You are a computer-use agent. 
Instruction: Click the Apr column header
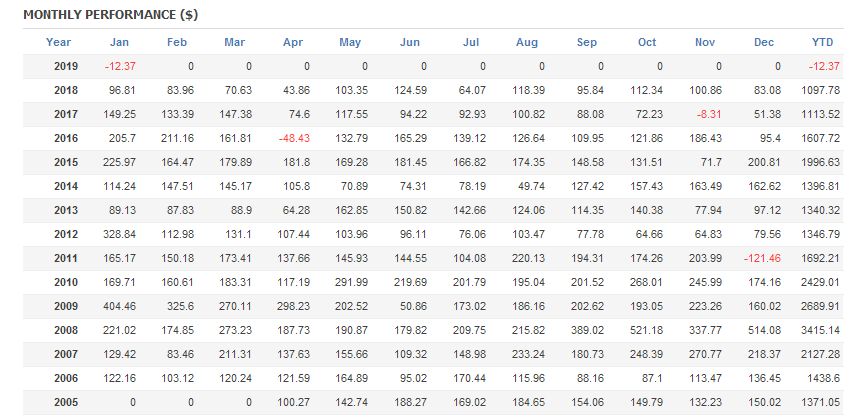[x=291, y=42]
